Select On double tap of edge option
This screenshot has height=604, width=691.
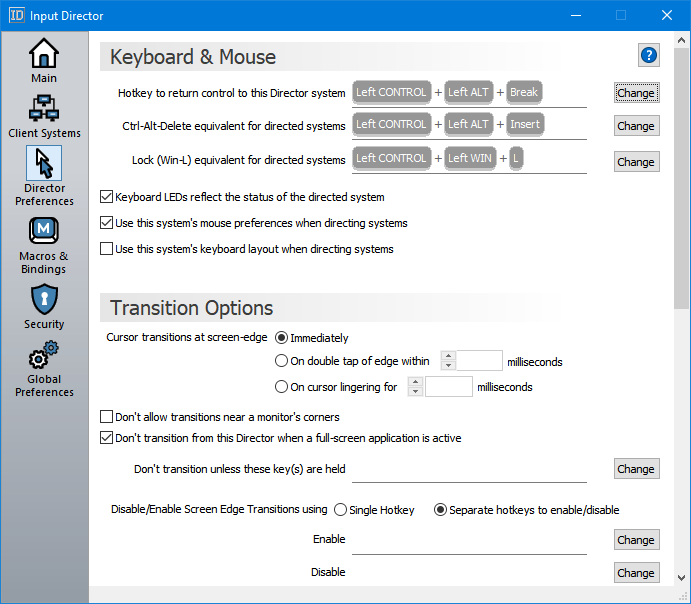tap(281, 362)
